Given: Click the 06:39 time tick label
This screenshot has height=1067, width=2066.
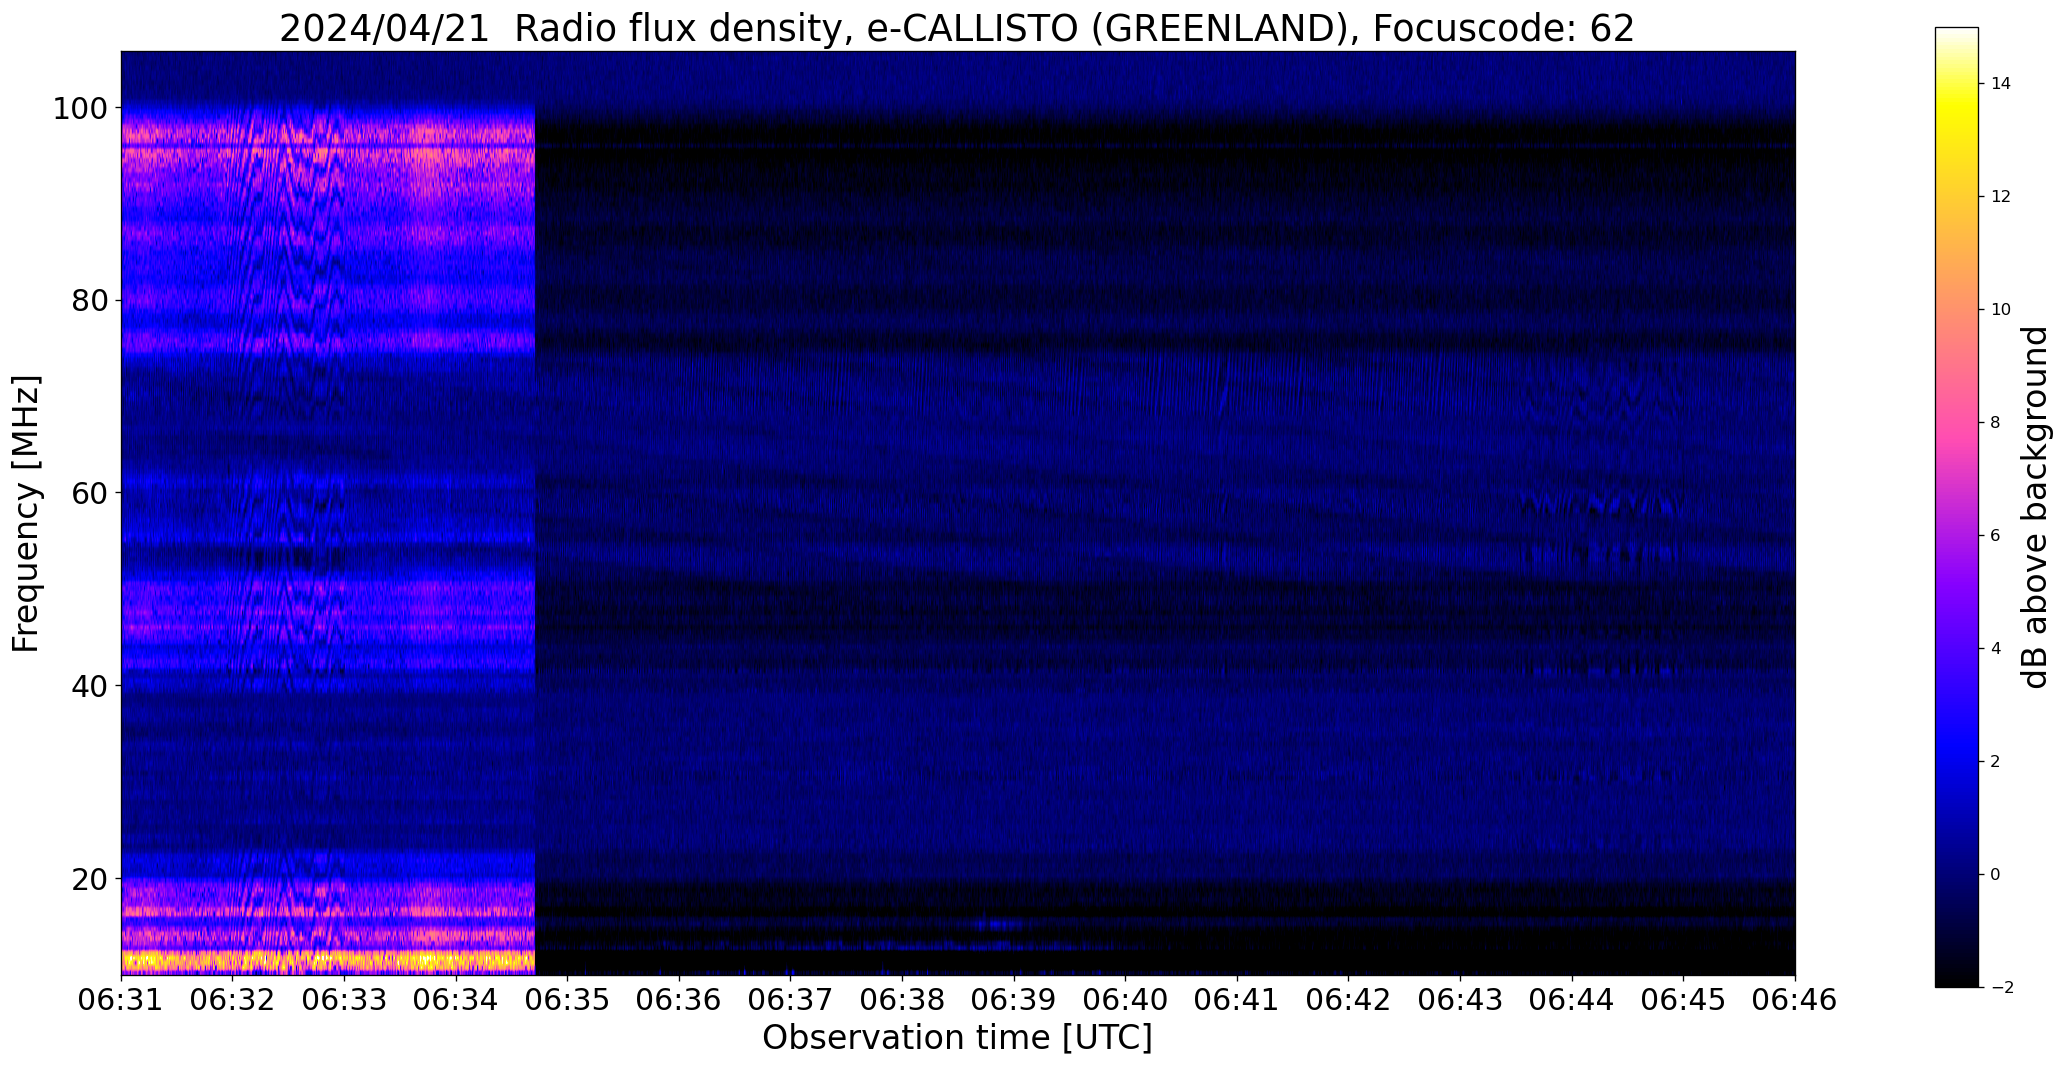Looking at the screenshot, I should tap(1014, 1001).
